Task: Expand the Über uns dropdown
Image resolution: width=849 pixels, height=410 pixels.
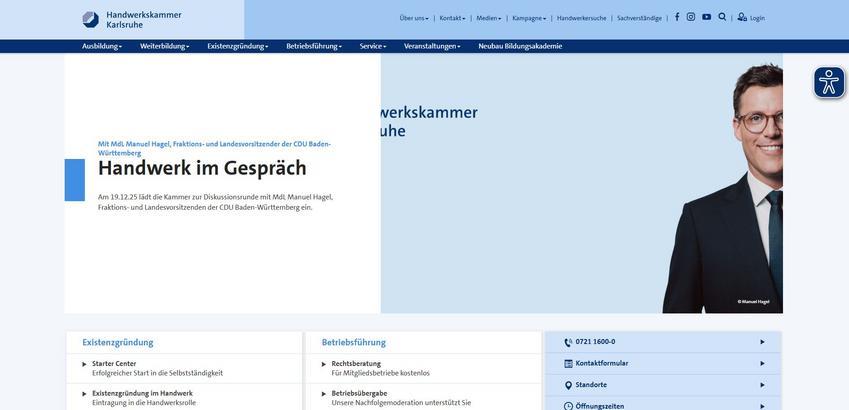Action: point(414,18)
